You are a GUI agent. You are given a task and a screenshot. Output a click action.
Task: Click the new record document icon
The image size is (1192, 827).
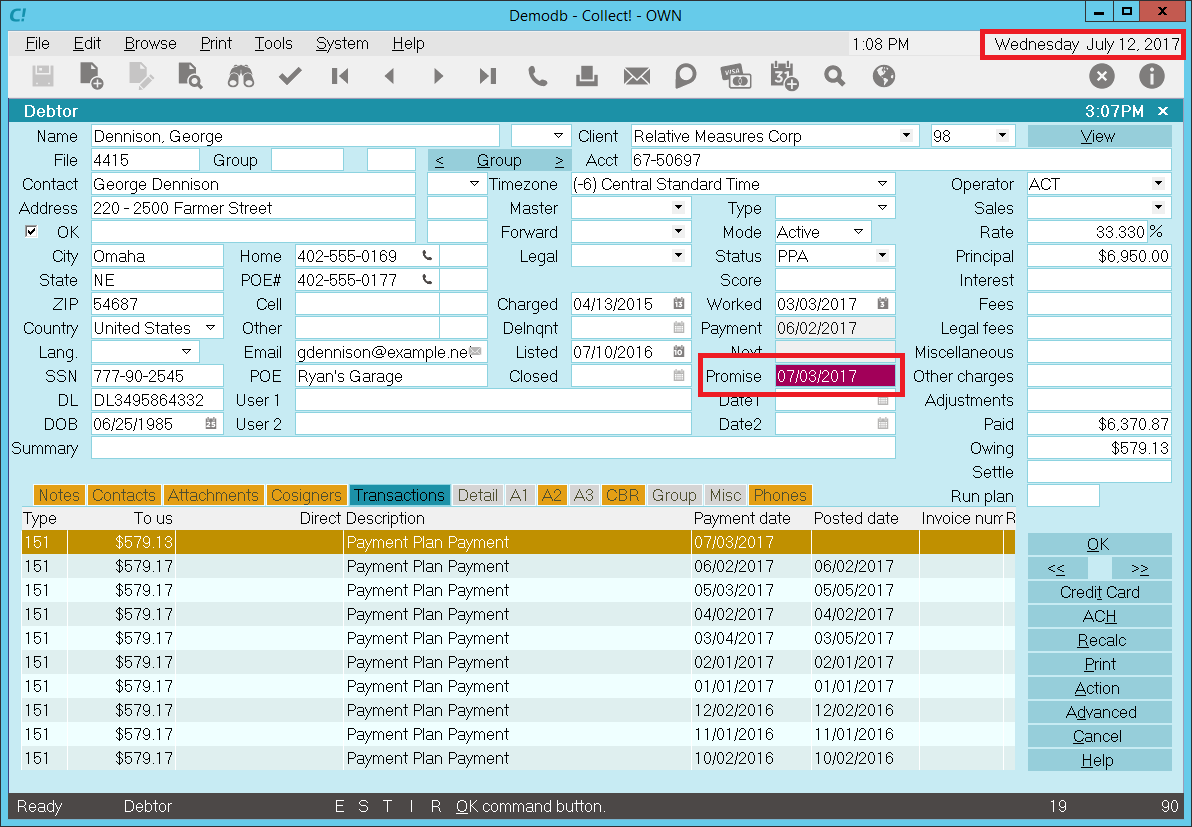(91, 76)
